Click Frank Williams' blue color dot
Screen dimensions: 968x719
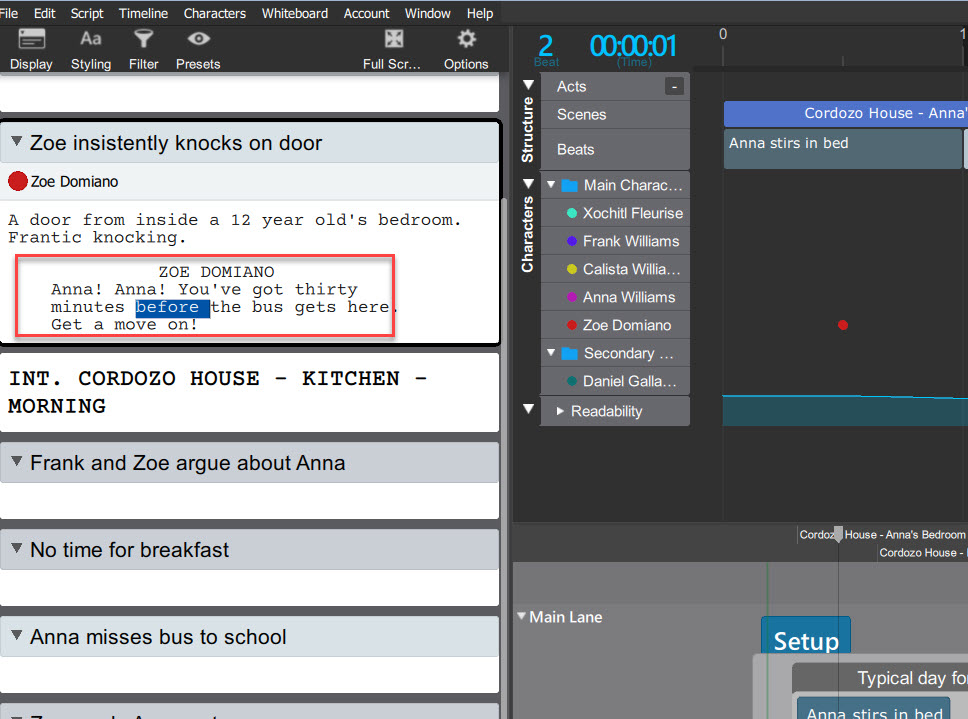tap(572, 241)
